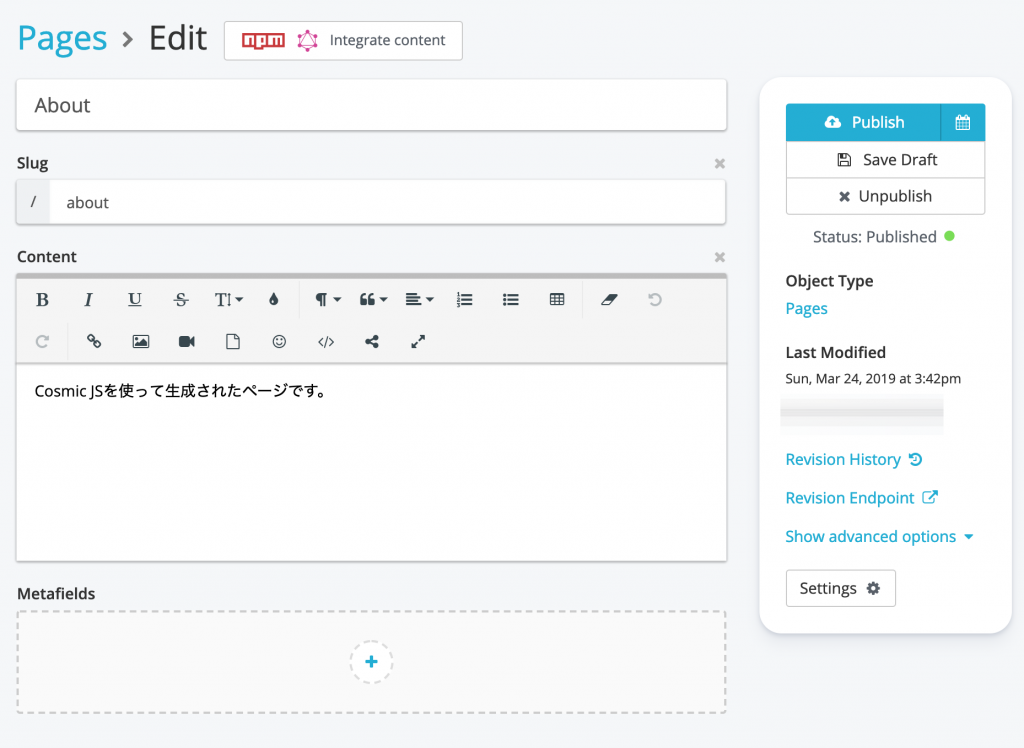Click the insert link icon
The width and height of the screenshot is (1024, 748).
click(x=94, y=342)
